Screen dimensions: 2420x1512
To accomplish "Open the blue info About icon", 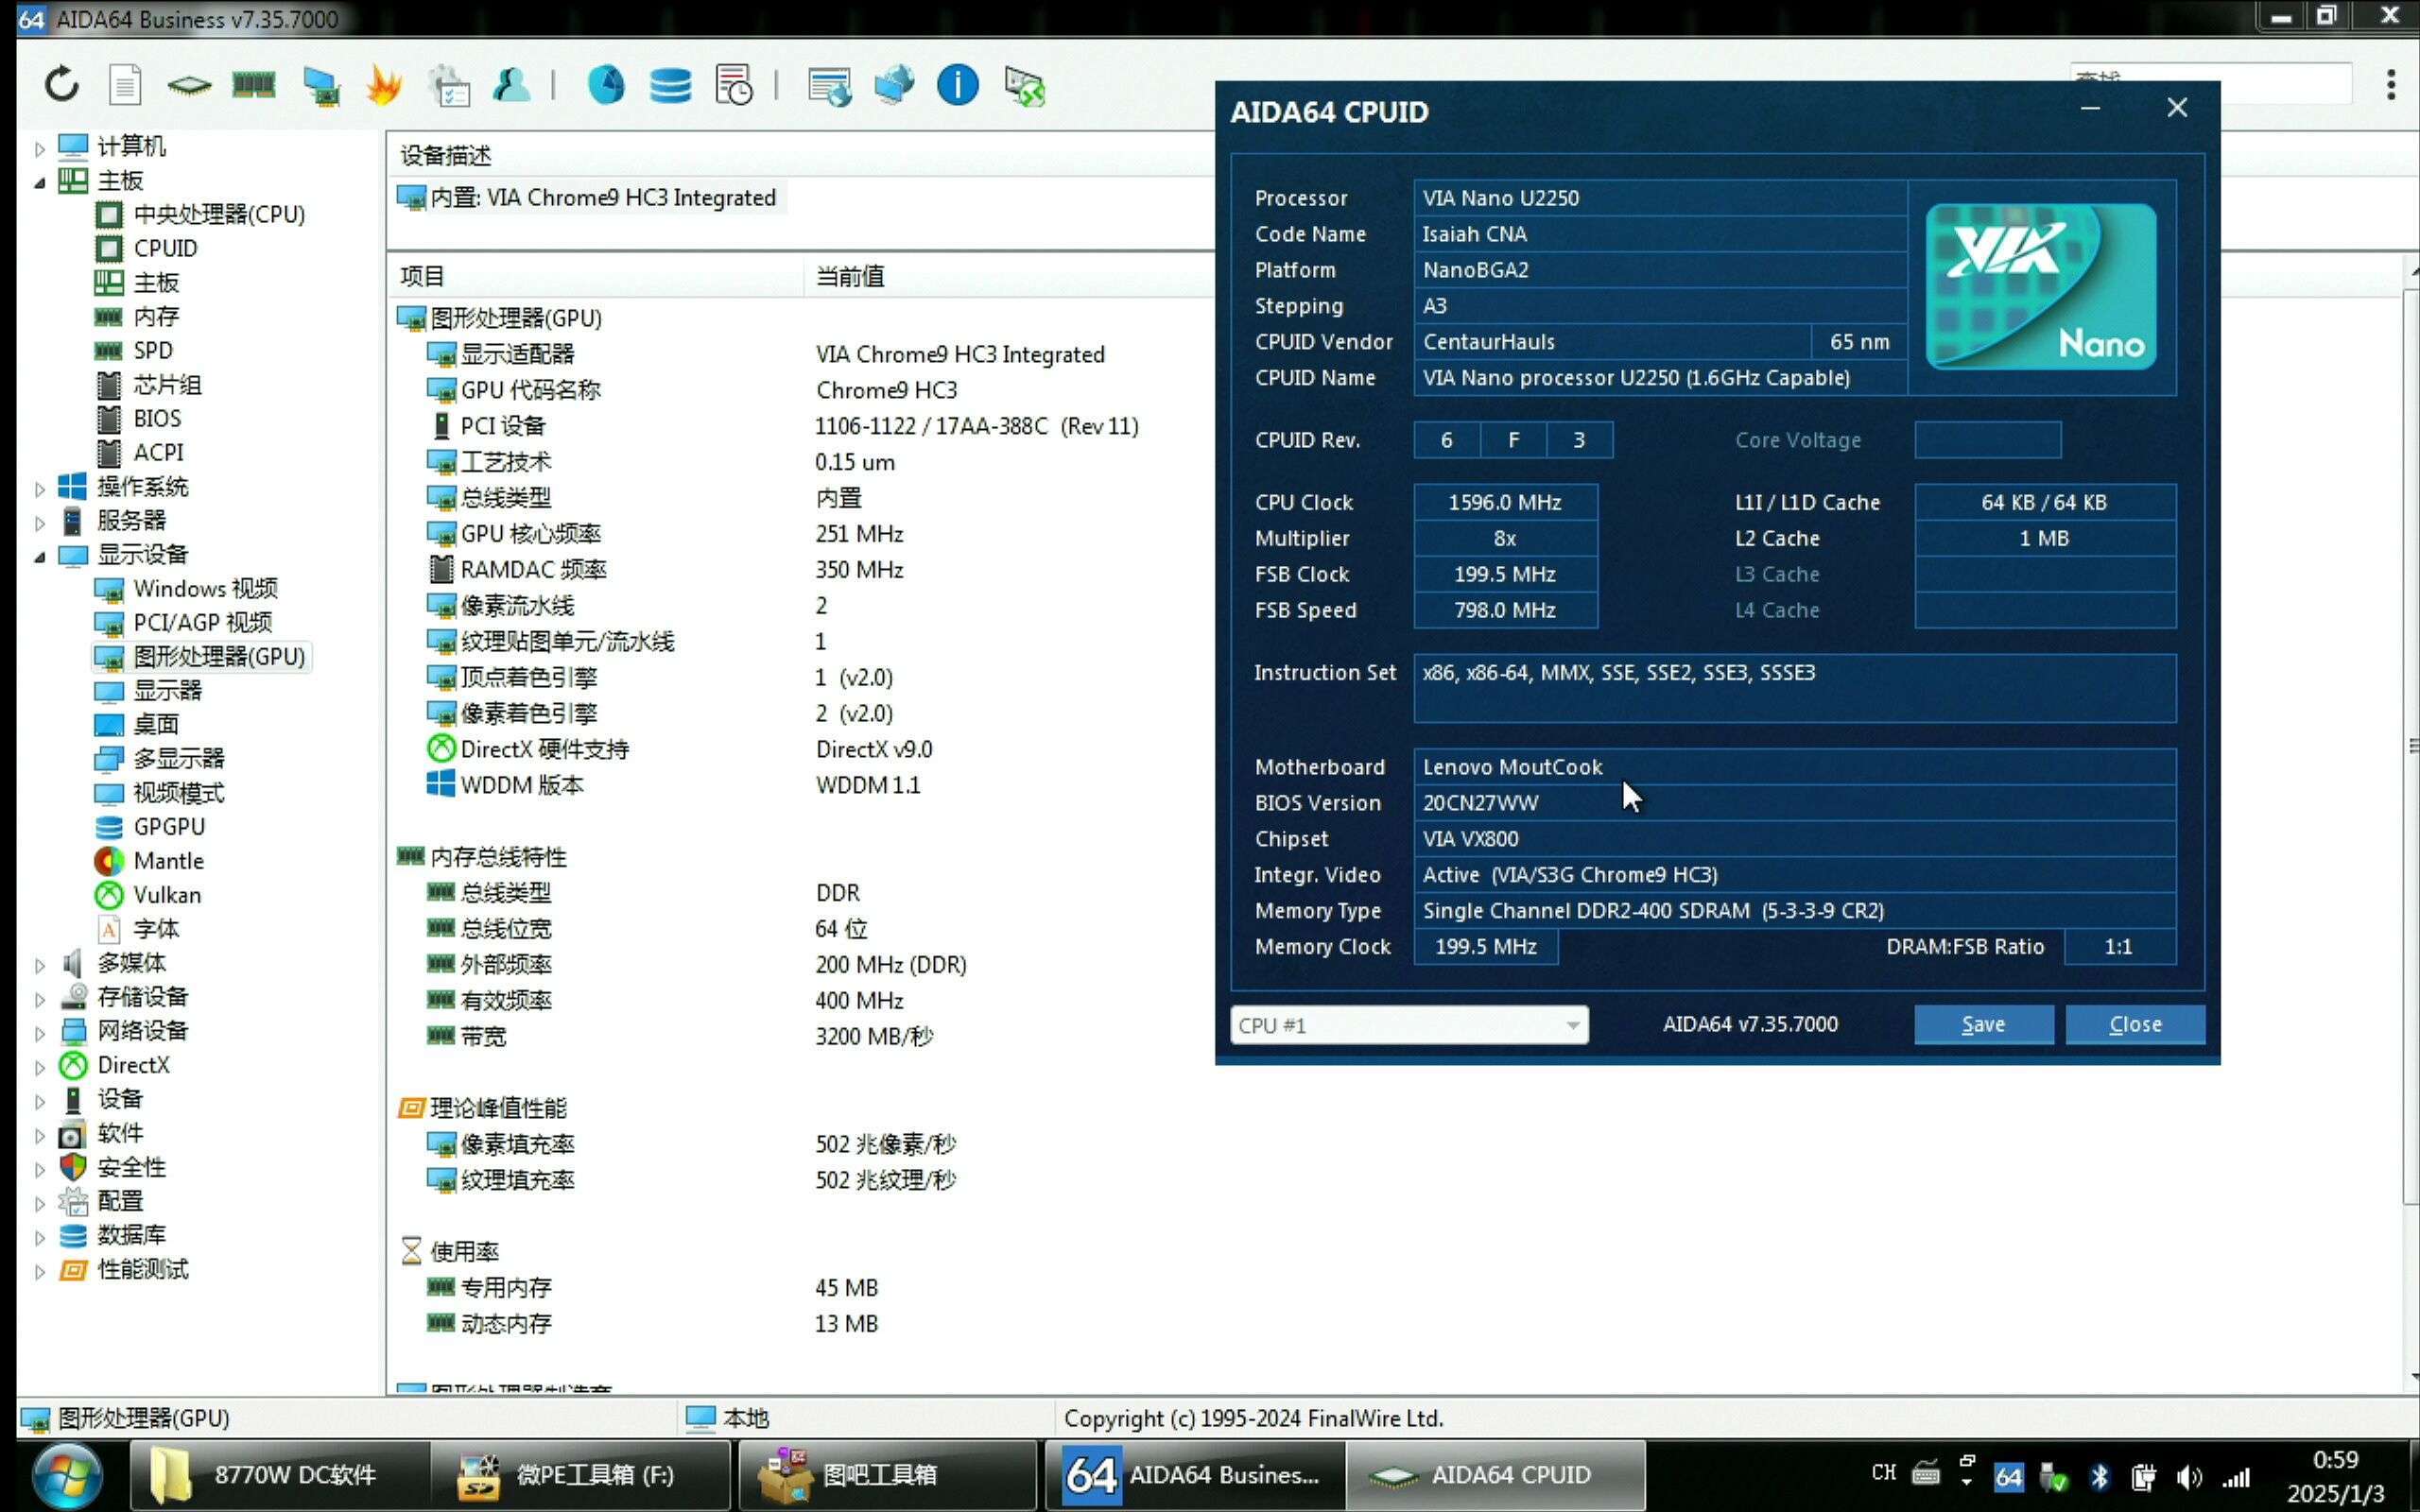I will click(957, 84).
